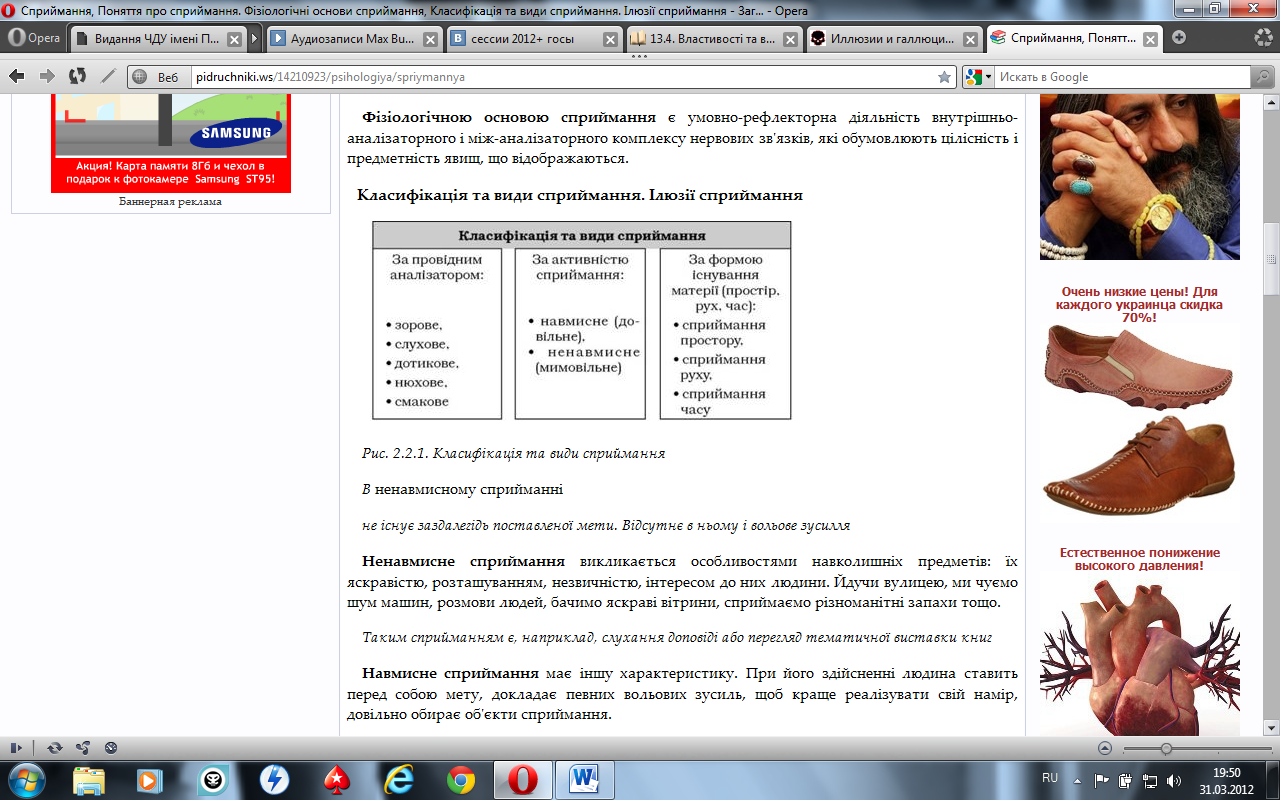Click the Opera taskbar button
Image resolution: width=1280 pixels, height=800 pixels.
coord(523,779)
